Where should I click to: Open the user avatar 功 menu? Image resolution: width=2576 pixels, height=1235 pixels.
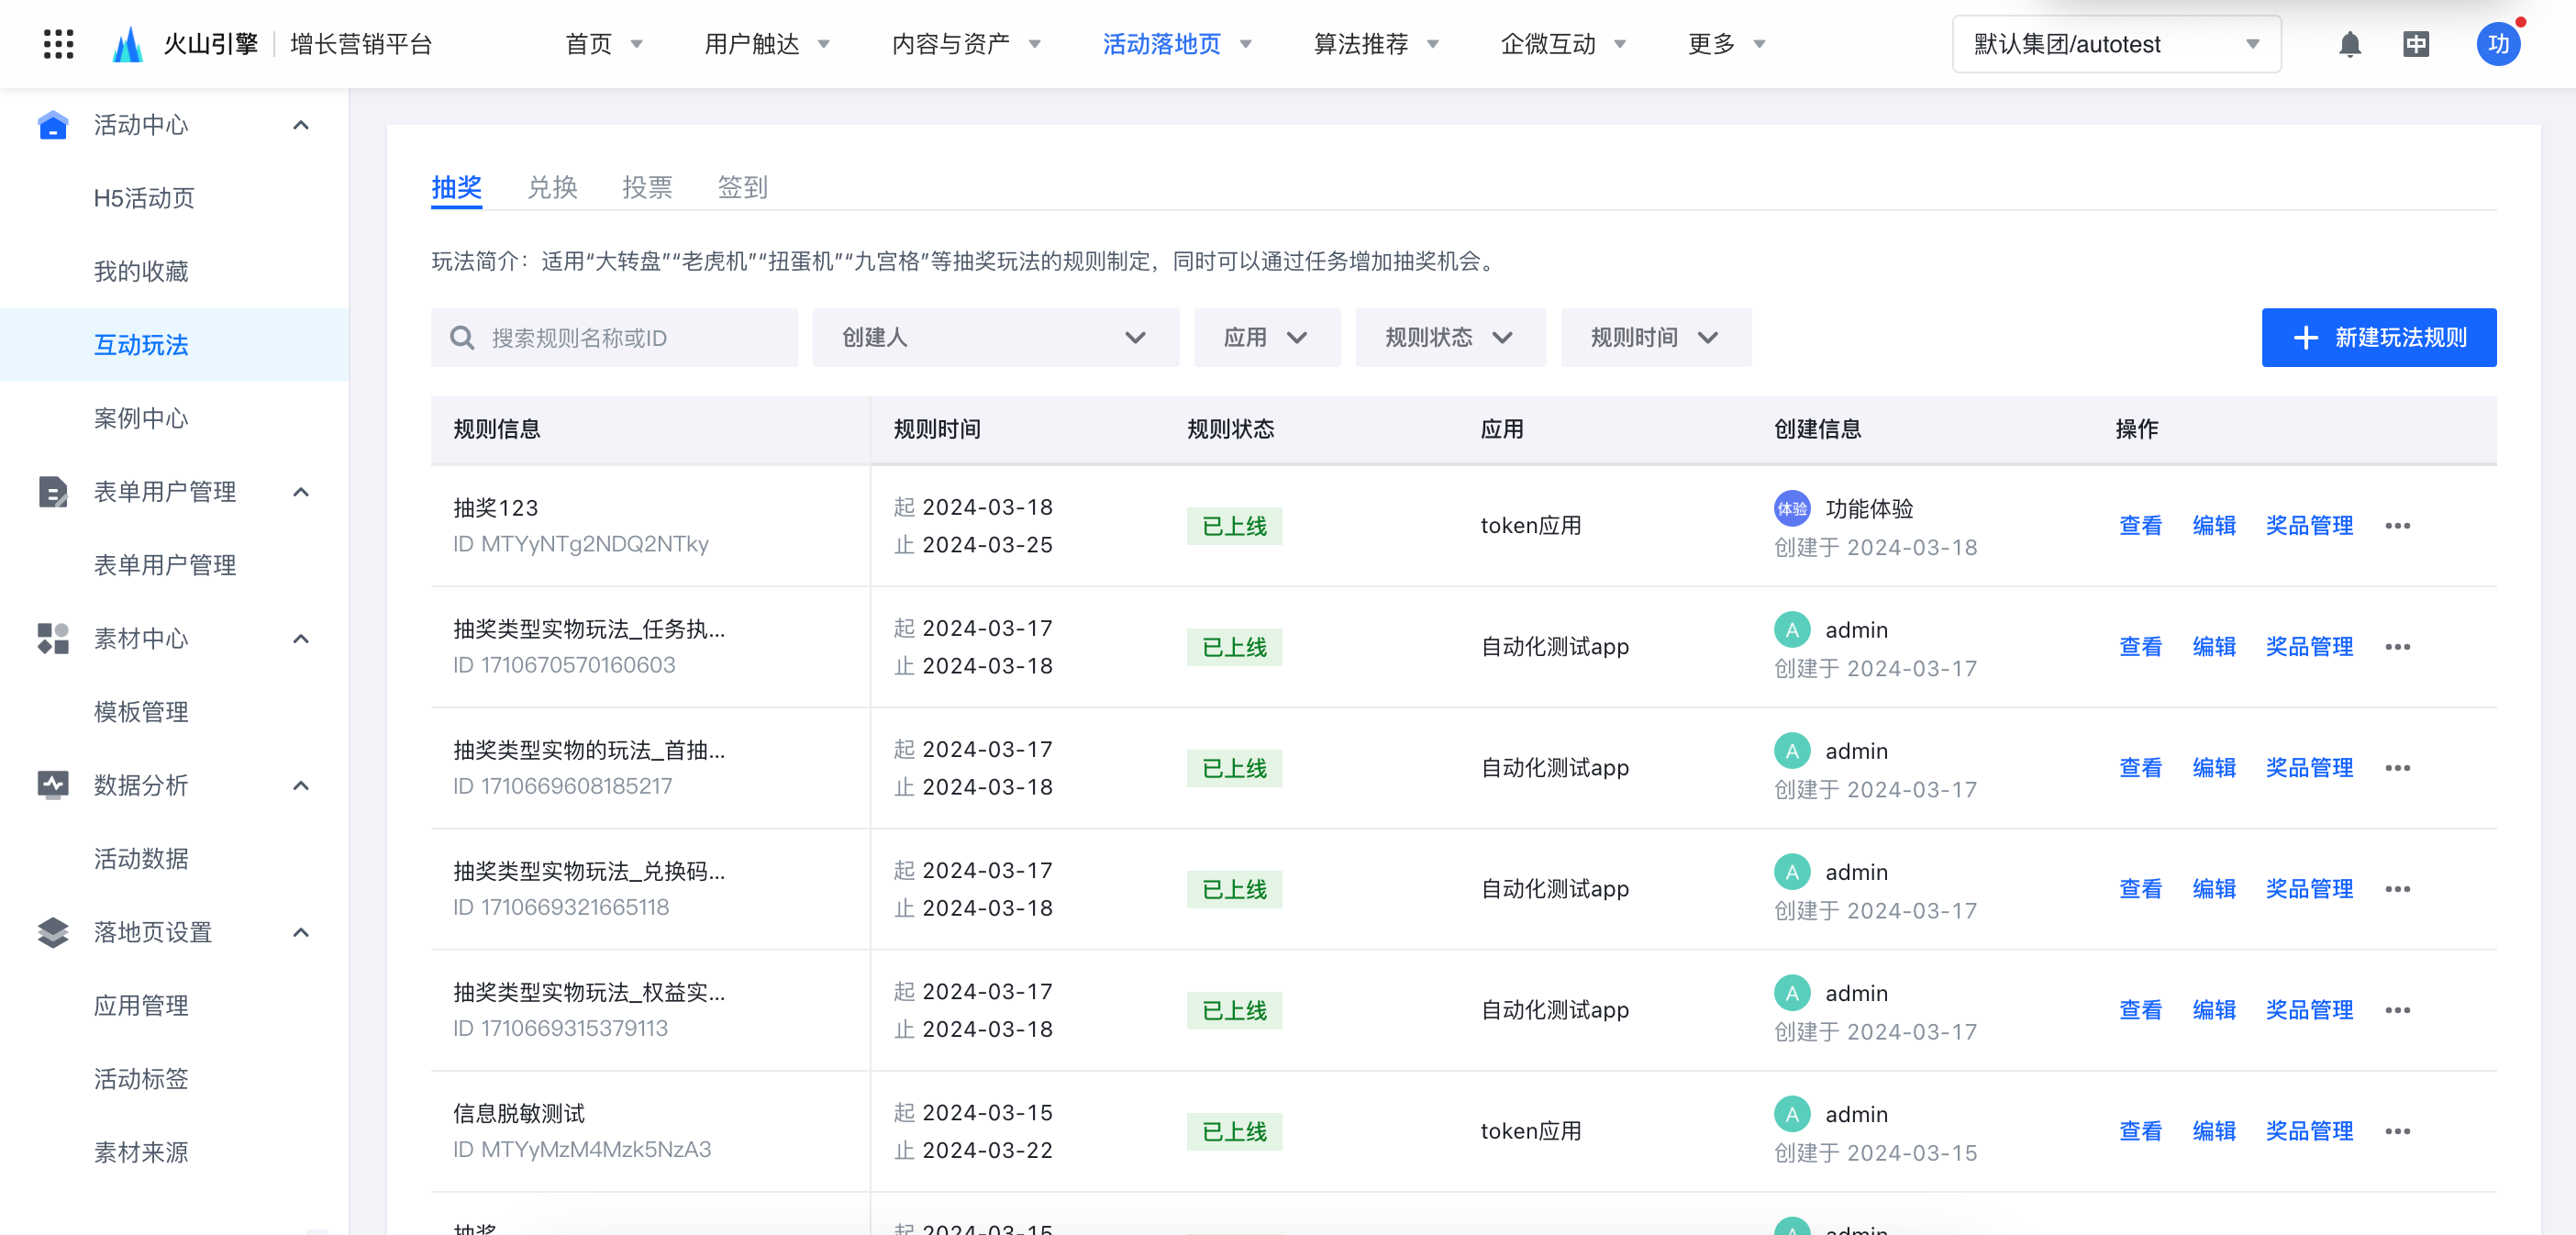(2497, 44)
